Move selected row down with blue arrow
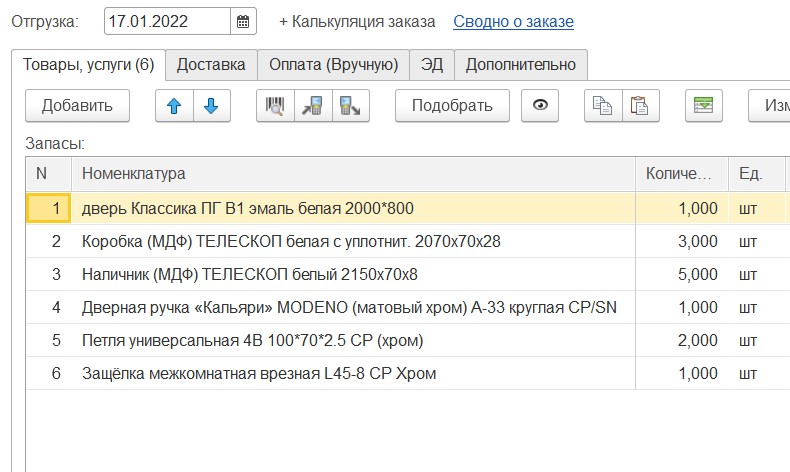The width and height of the screenshot is (790, 472). point(211,106)
